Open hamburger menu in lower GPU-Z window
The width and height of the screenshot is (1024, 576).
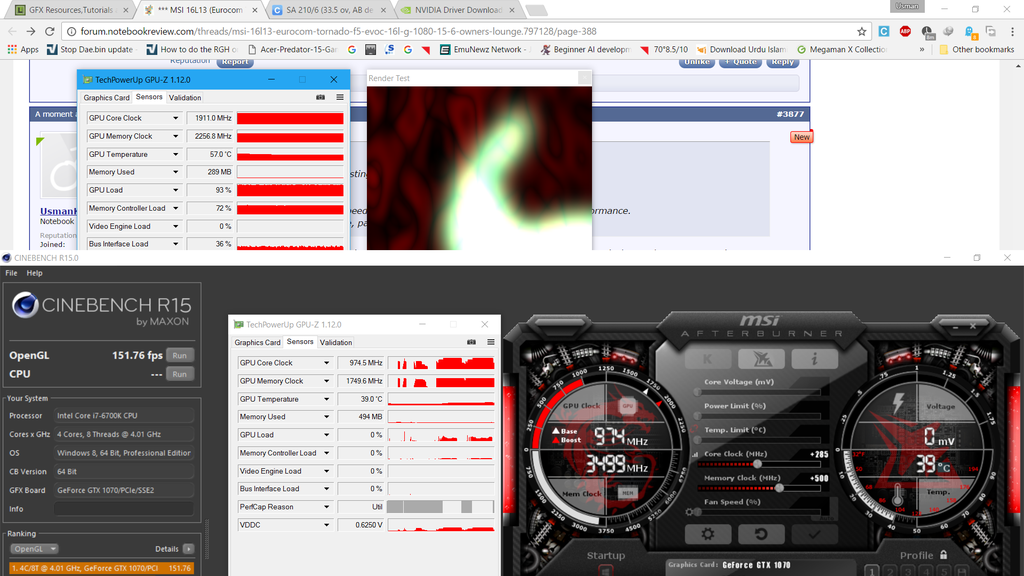pos(490,342)
